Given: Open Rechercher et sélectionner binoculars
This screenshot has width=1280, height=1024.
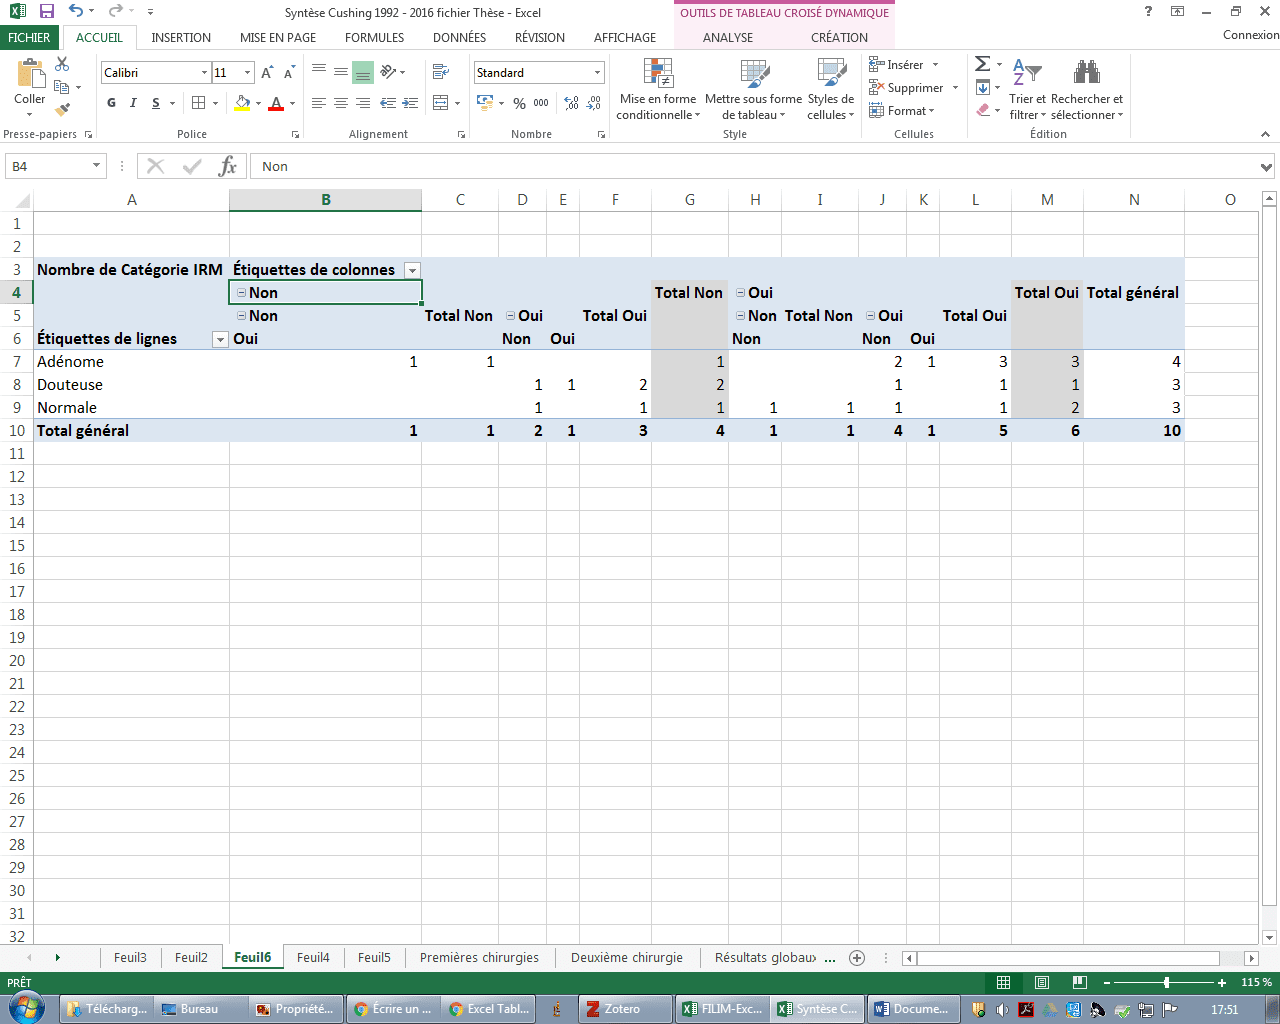Looking at the screenshot, I should pos(1087,90).
